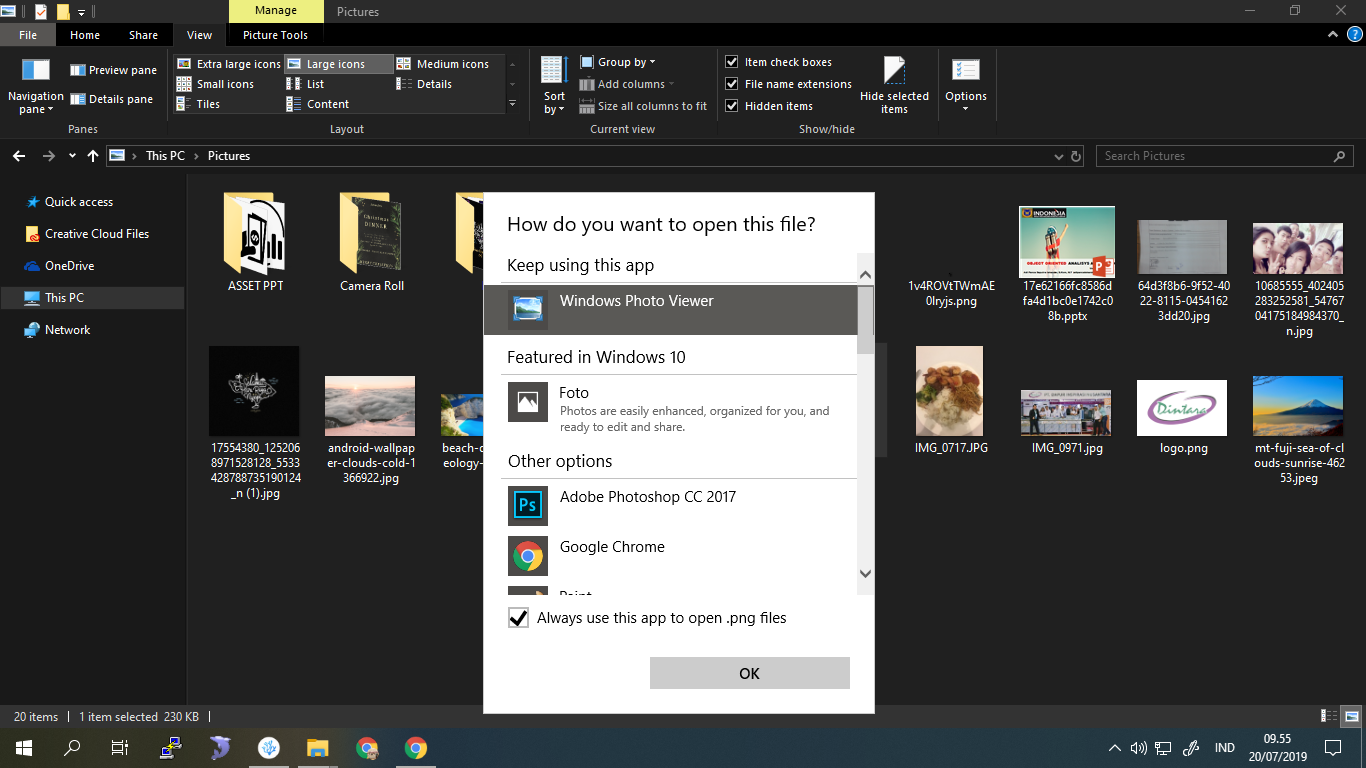Open the Add columns dropdown

[627, 84]
